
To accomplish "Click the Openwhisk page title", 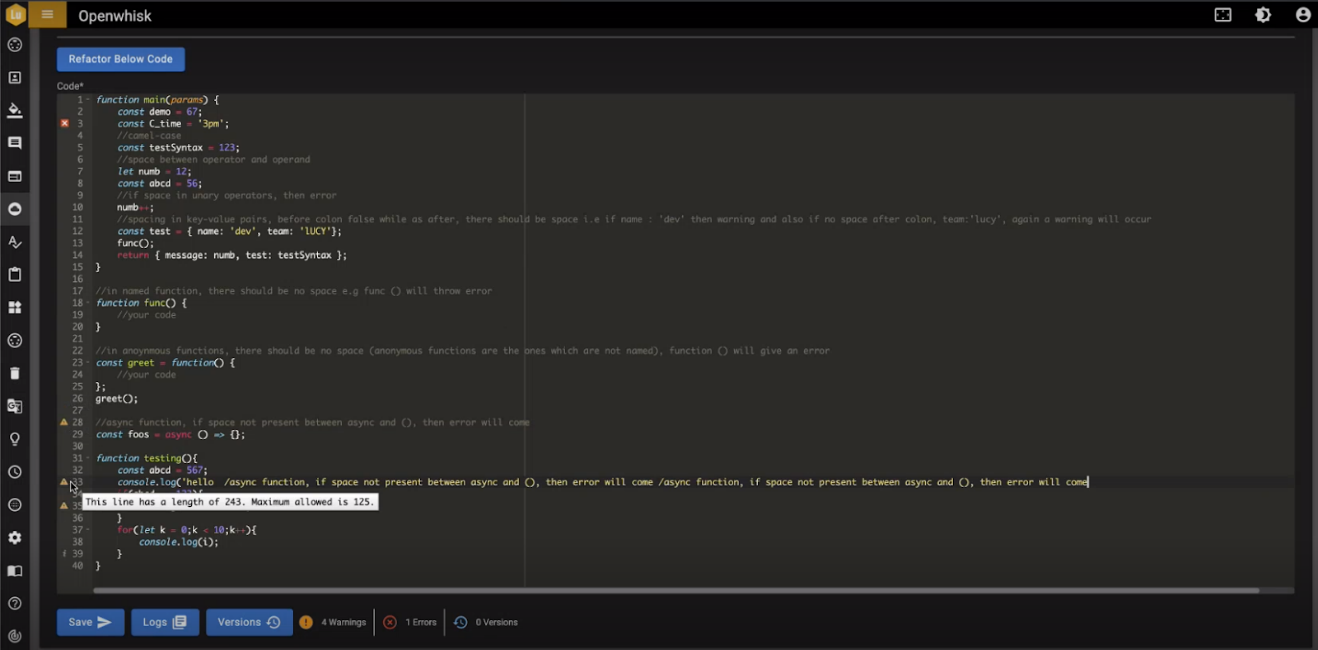I will (115, 16).
